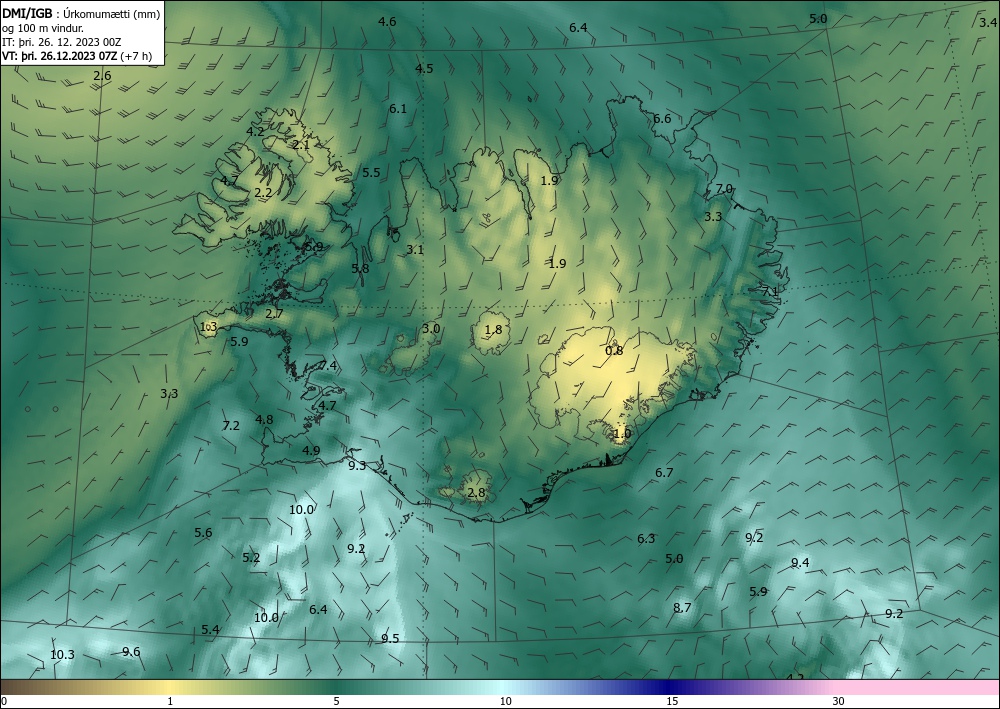Image resolution: width=1000 pixels, height=709 pixels.
Task: Click the value '1.3' on the map
Action: tap(209, 327)
